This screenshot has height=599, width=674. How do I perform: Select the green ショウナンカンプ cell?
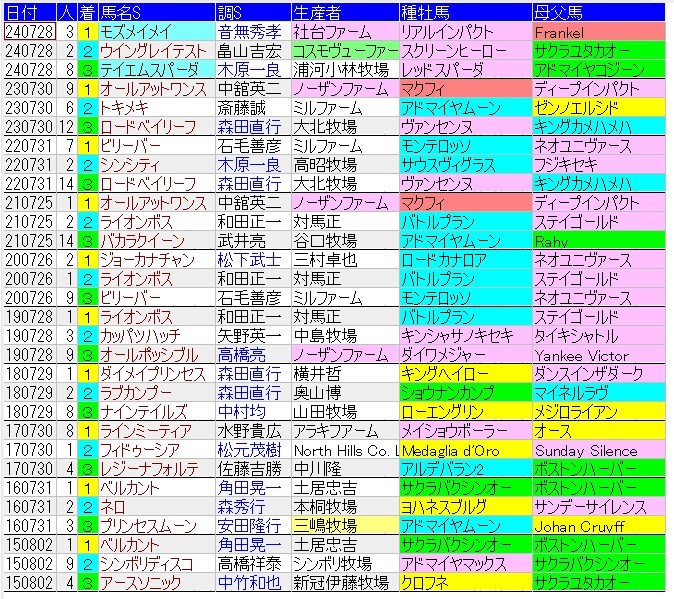(x=466, y=393)
